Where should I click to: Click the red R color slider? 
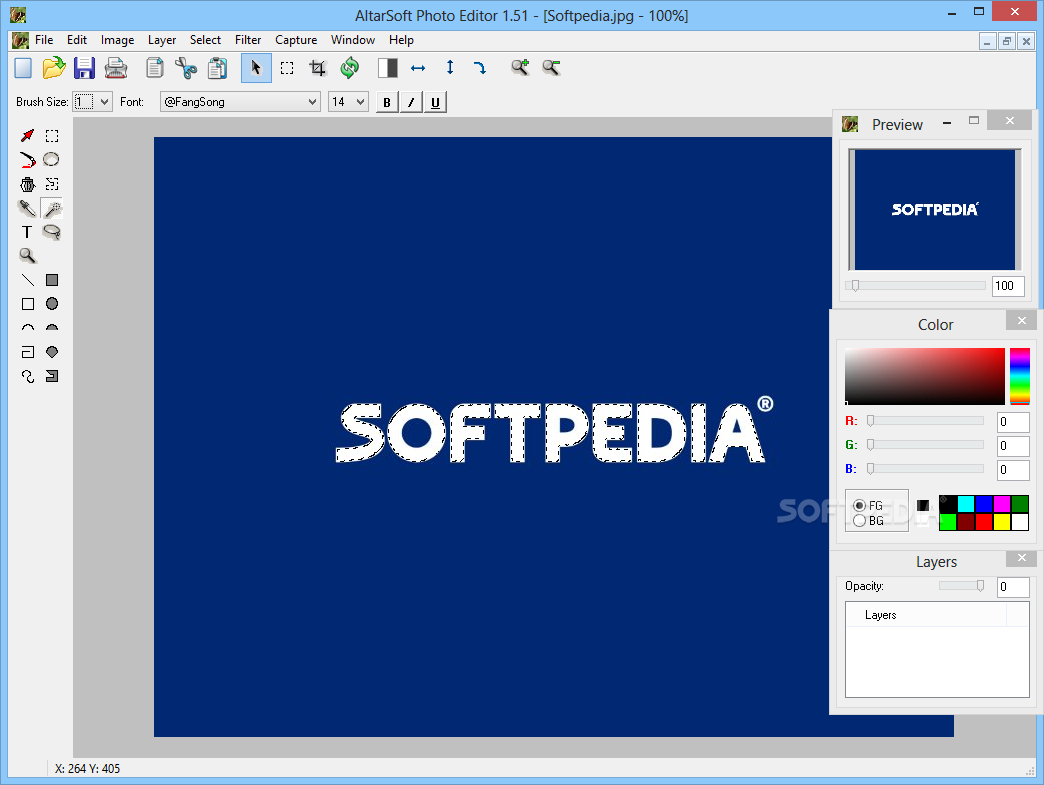click(x=925, y=421)
